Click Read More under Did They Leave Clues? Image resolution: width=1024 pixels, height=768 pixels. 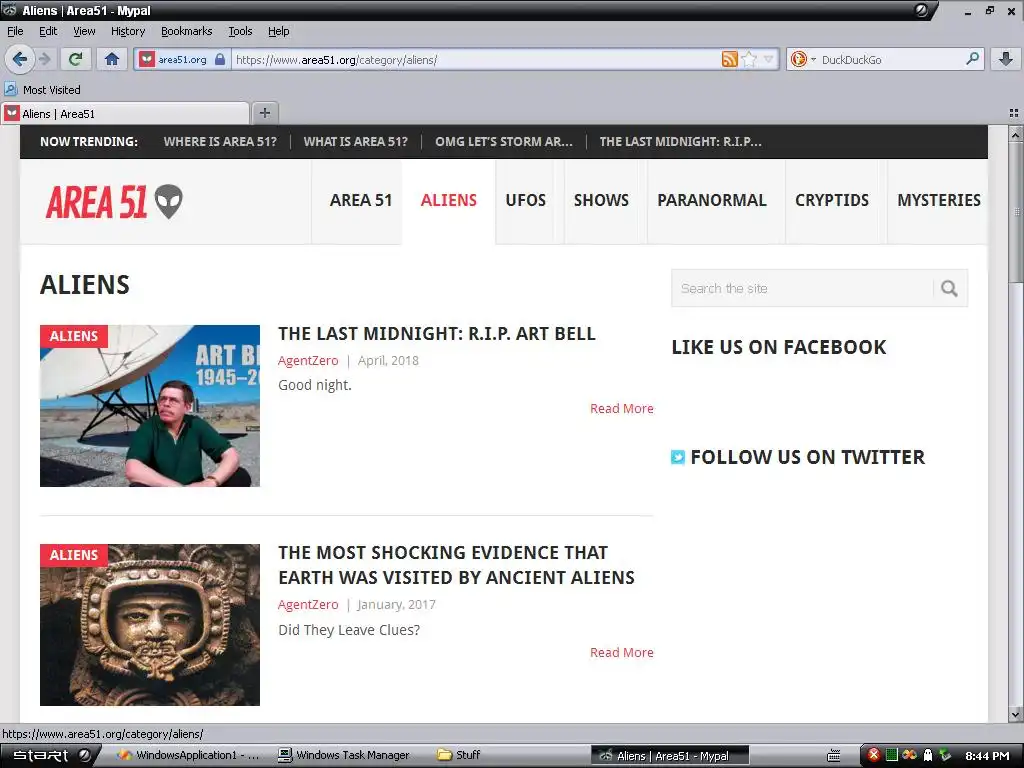(x=622, y=652)
